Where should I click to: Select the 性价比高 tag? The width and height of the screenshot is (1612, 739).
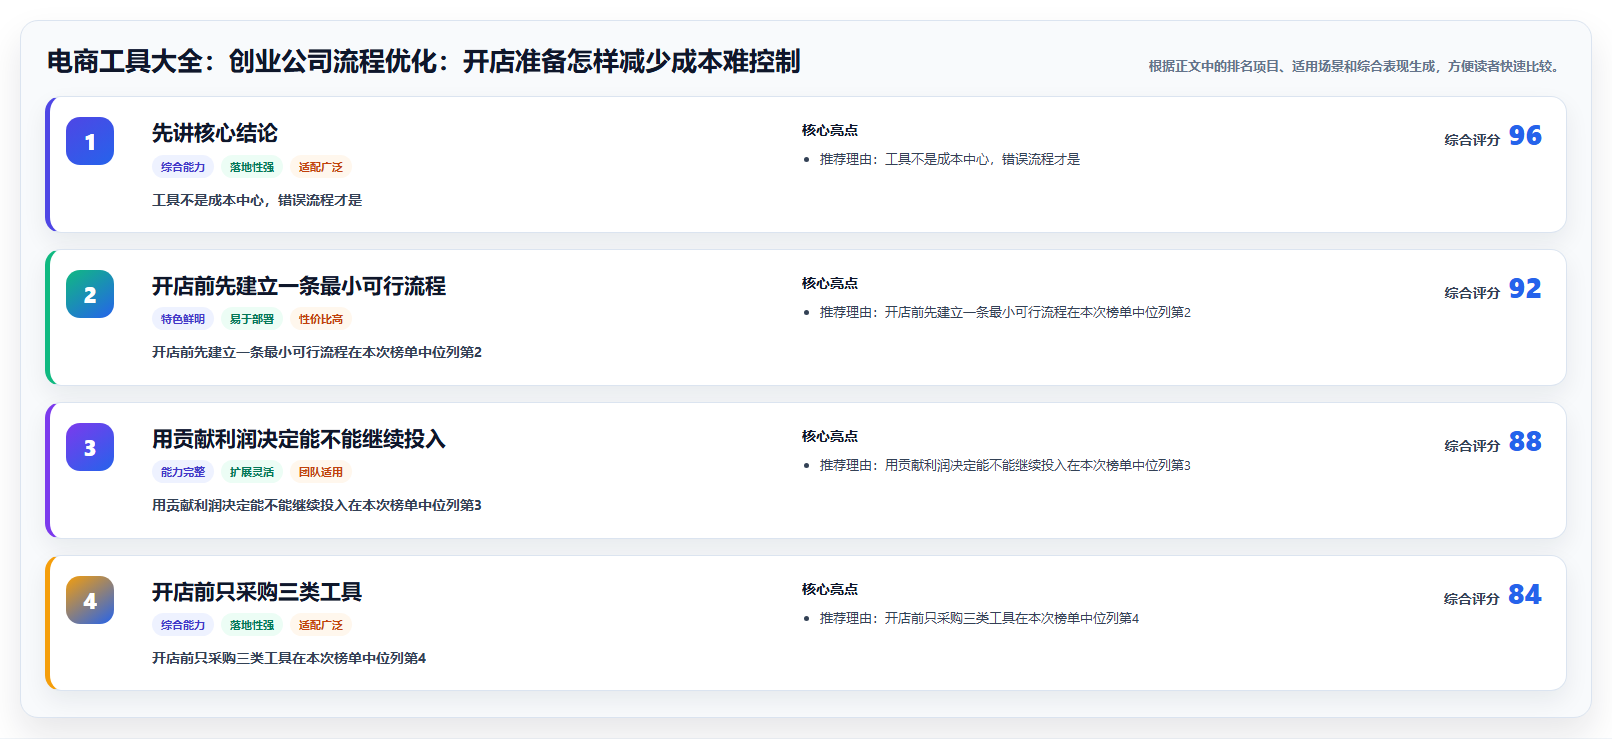click(321, 319)
